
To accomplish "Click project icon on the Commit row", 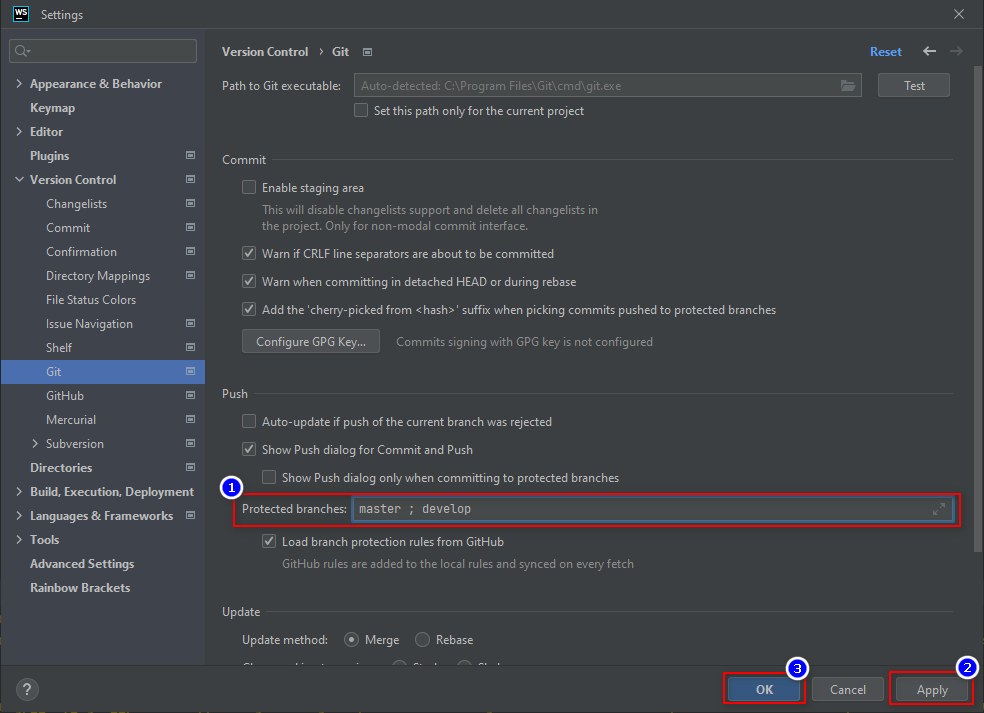I will (x=191, y=227).
